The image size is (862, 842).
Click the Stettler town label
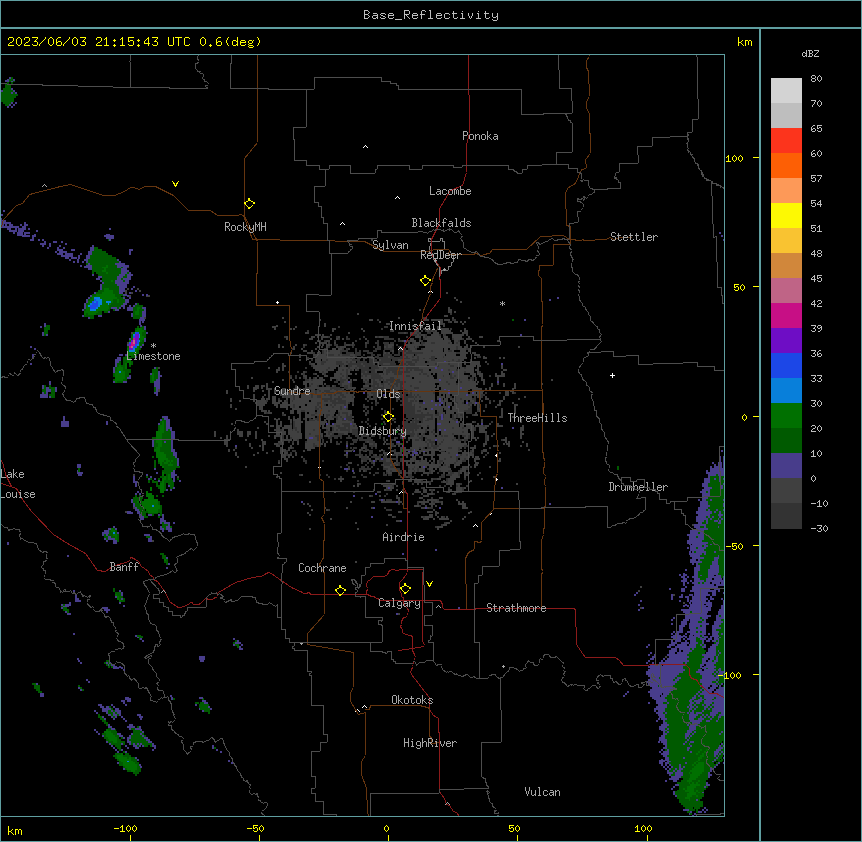click(x=634, y=237)
